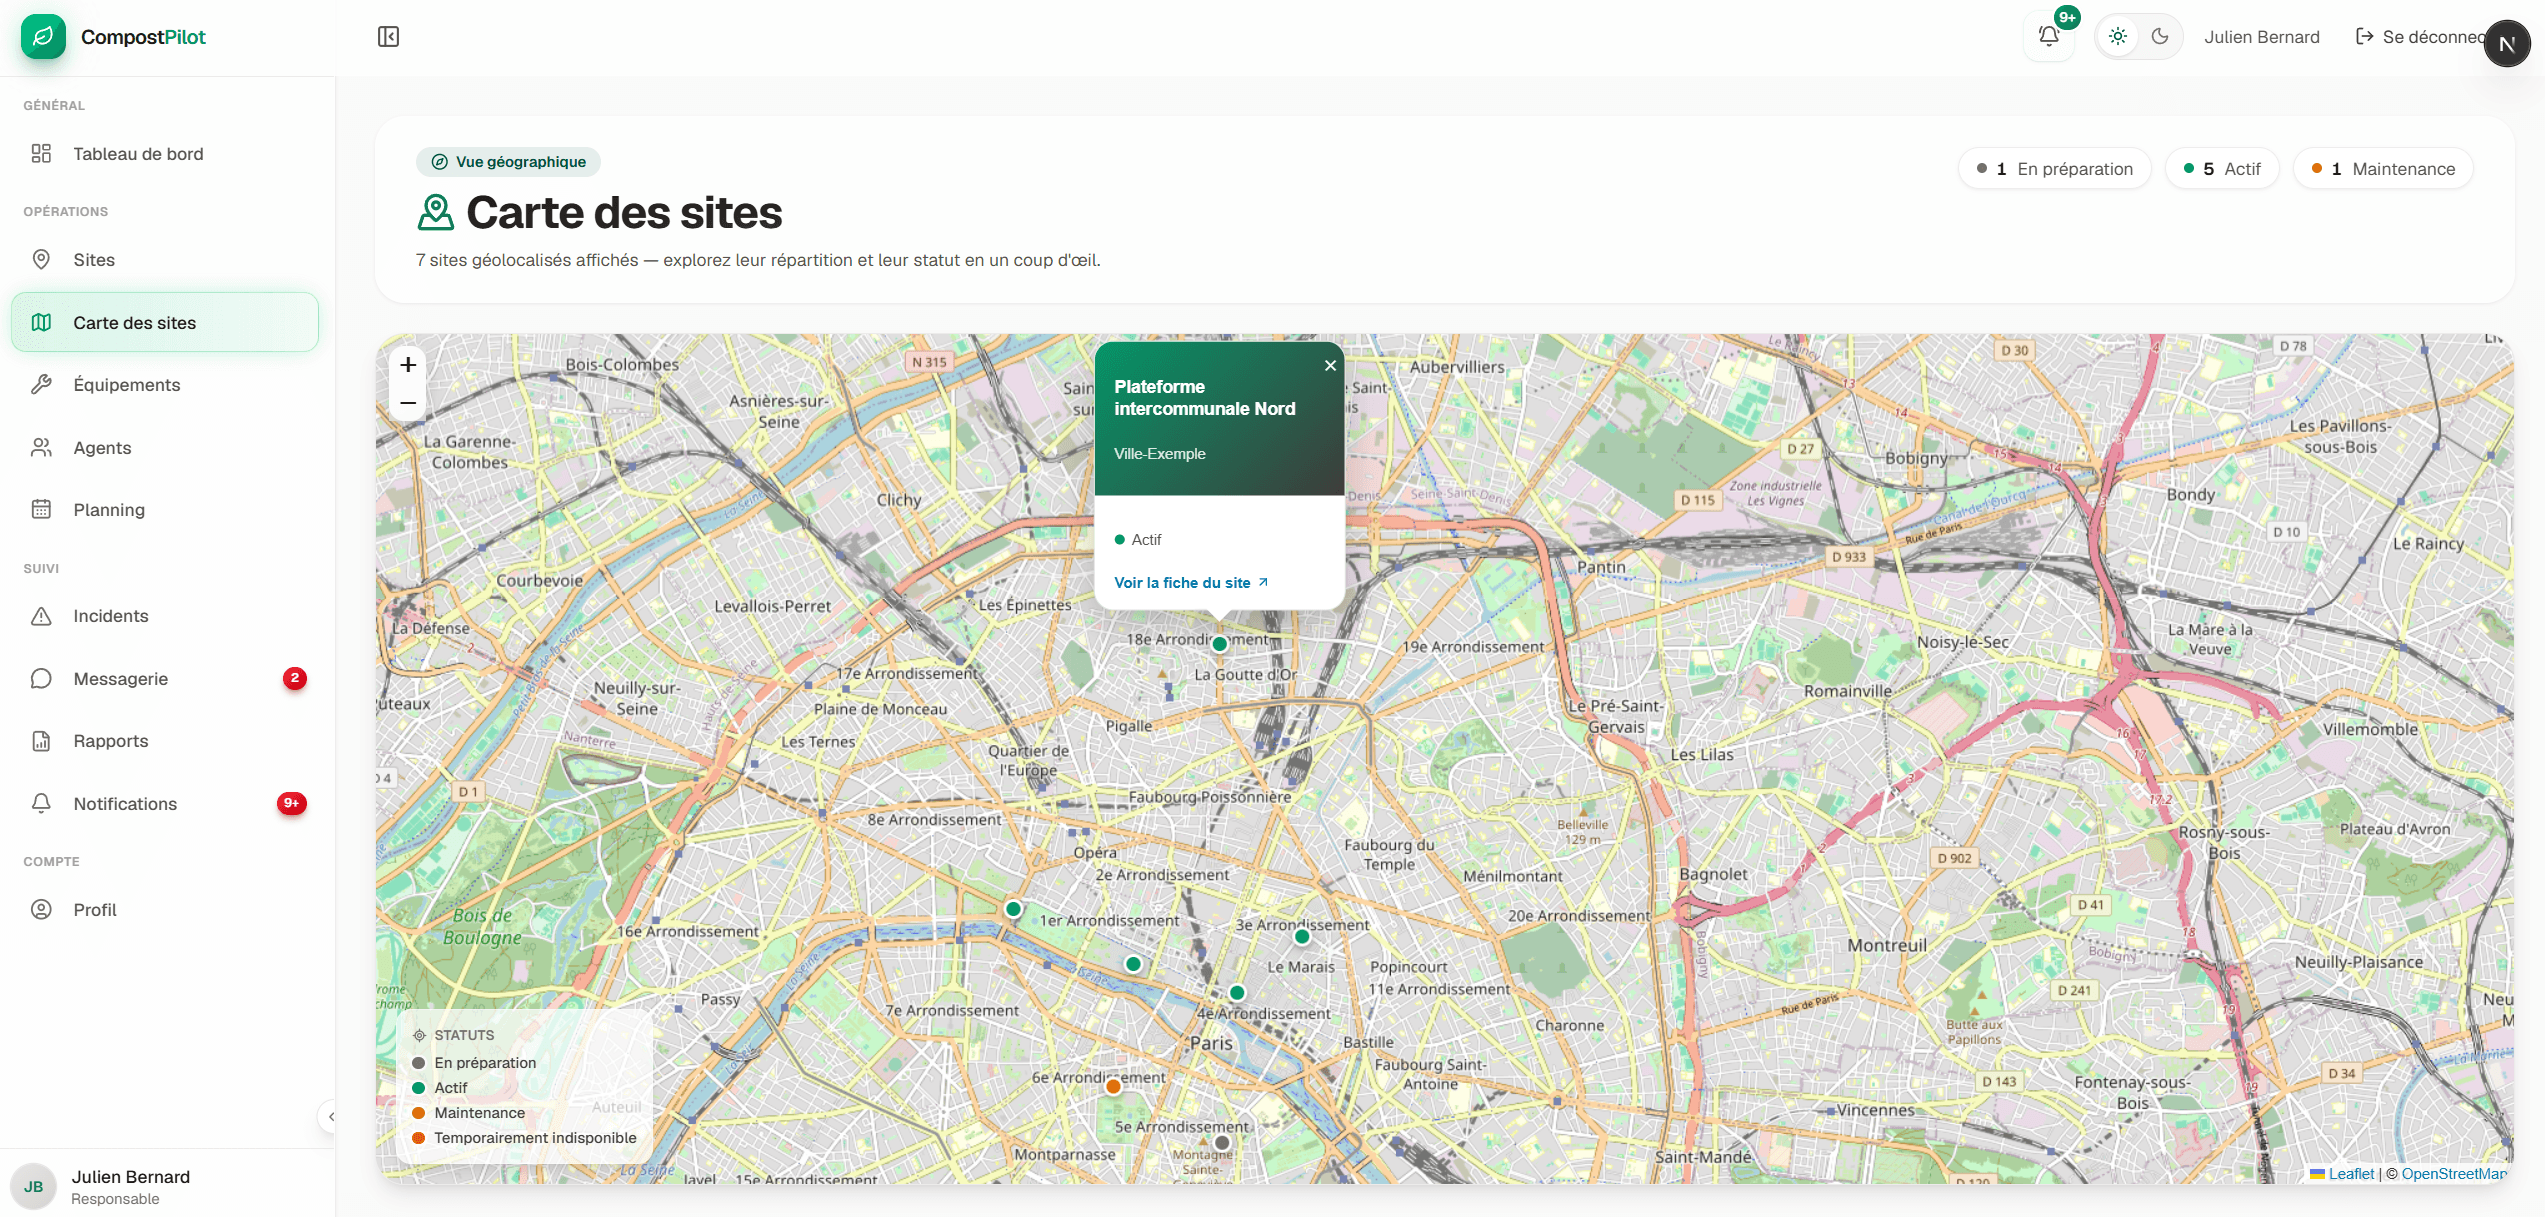Switch to dark theme moon icon
The height and width of the screenshot is (1217, 2545).
[x=2160, y=37]
